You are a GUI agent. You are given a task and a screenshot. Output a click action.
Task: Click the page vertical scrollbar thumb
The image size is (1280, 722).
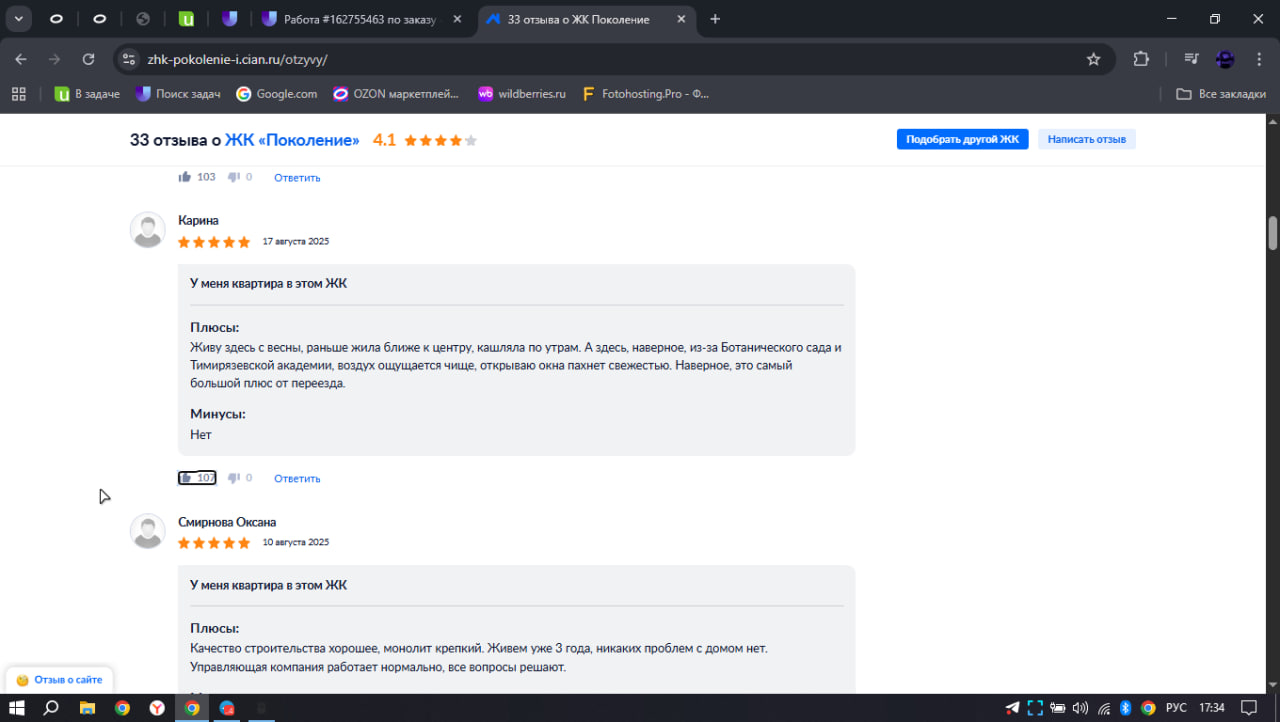1273,232
